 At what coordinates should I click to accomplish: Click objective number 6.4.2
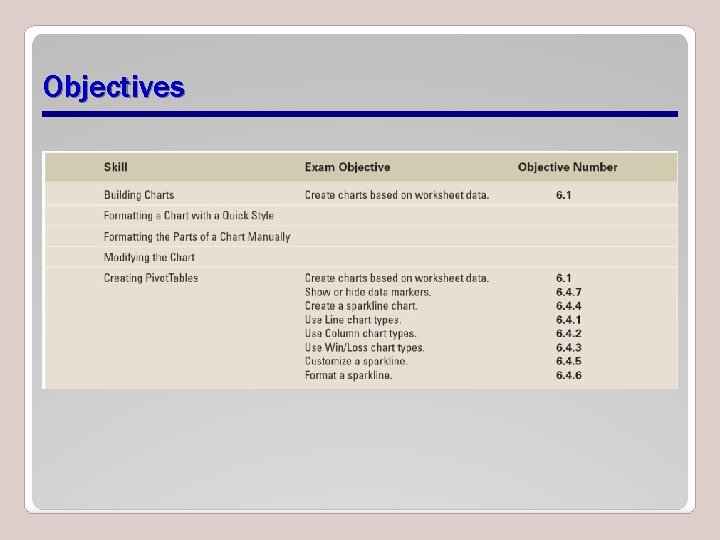[568, 333]
